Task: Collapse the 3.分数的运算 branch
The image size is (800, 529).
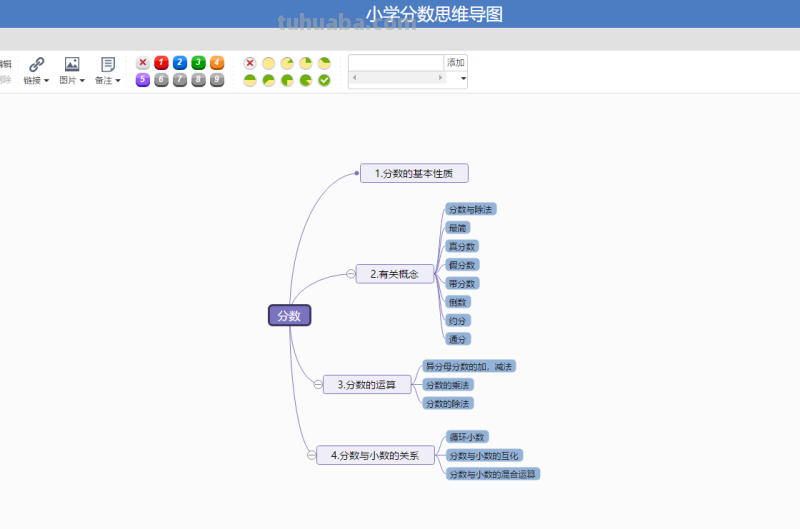Action: pyautogui.click(x=318, y=385)
